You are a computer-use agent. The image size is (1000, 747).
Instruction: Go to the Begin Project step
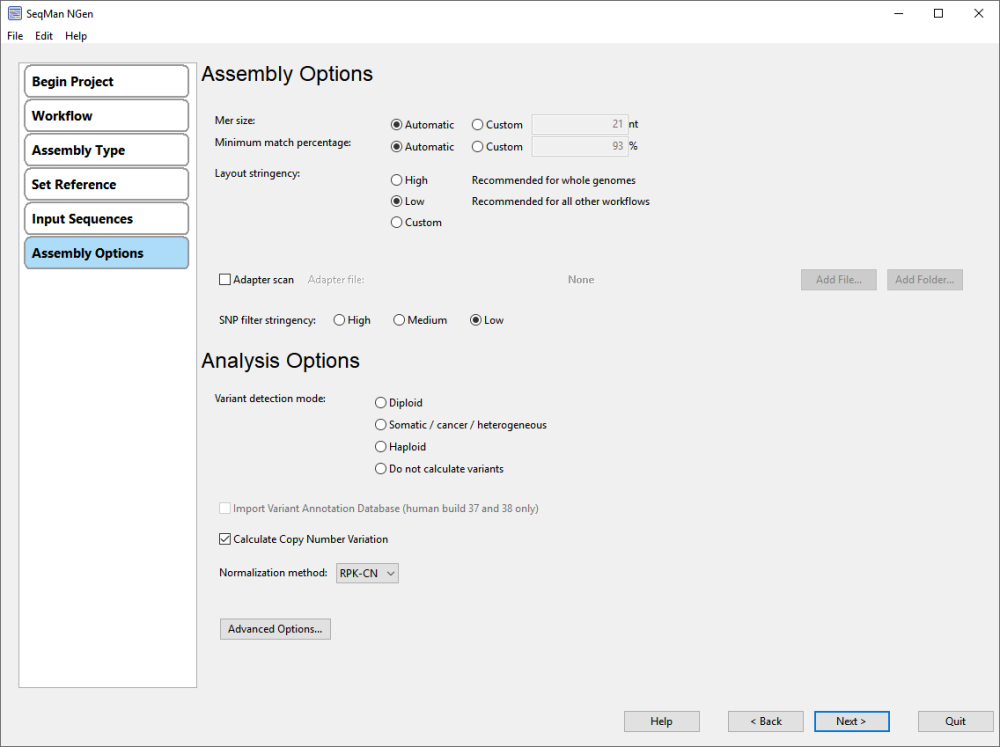(x=107, y=82)
